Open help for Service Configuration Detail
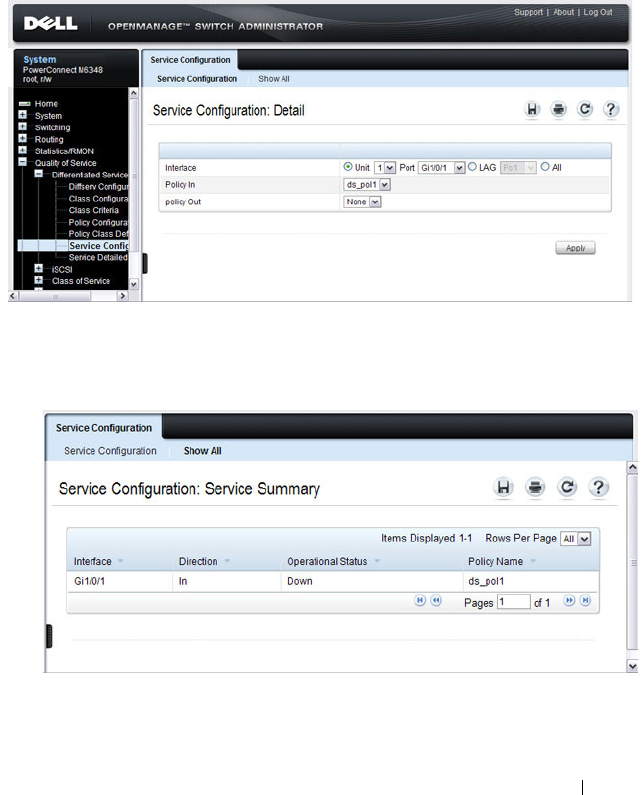This screenshot has width=641, height=795. [611, 109]
